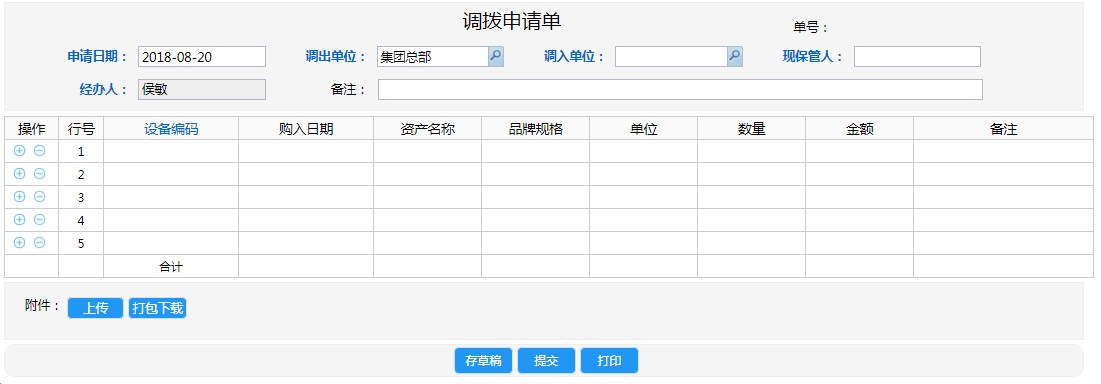Click the 行号 column header
The image size is (1101, 384).
click(81, 129)
